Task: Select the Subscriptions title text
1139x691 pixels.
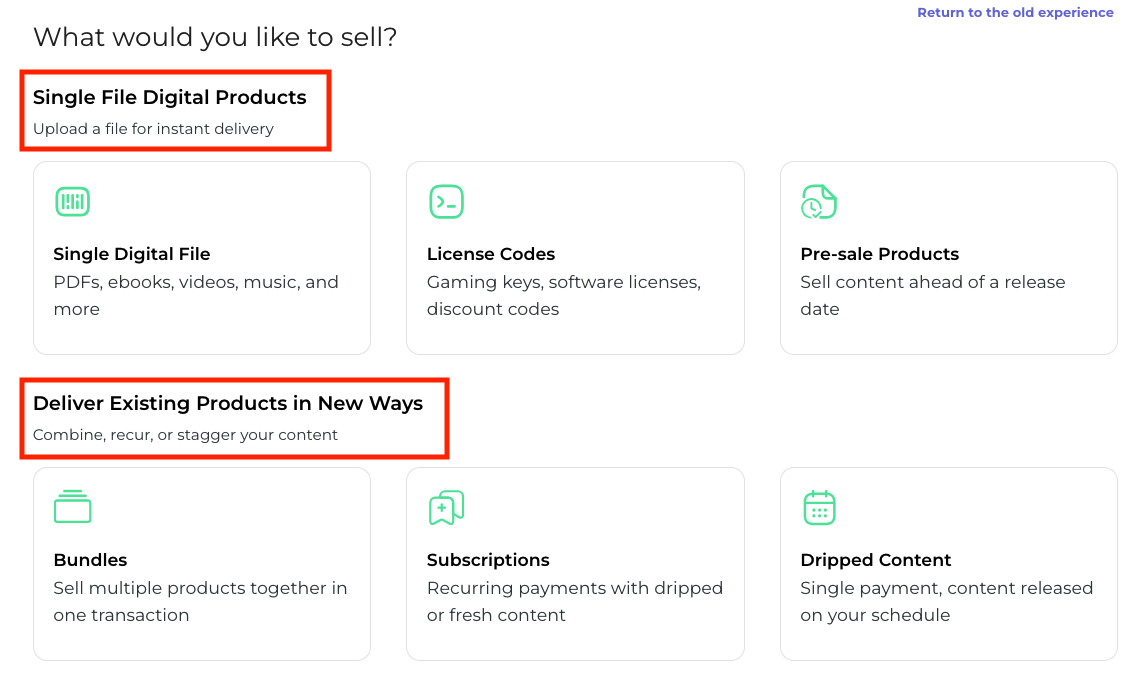Action: pyautogui.click(x=488, y=560)
